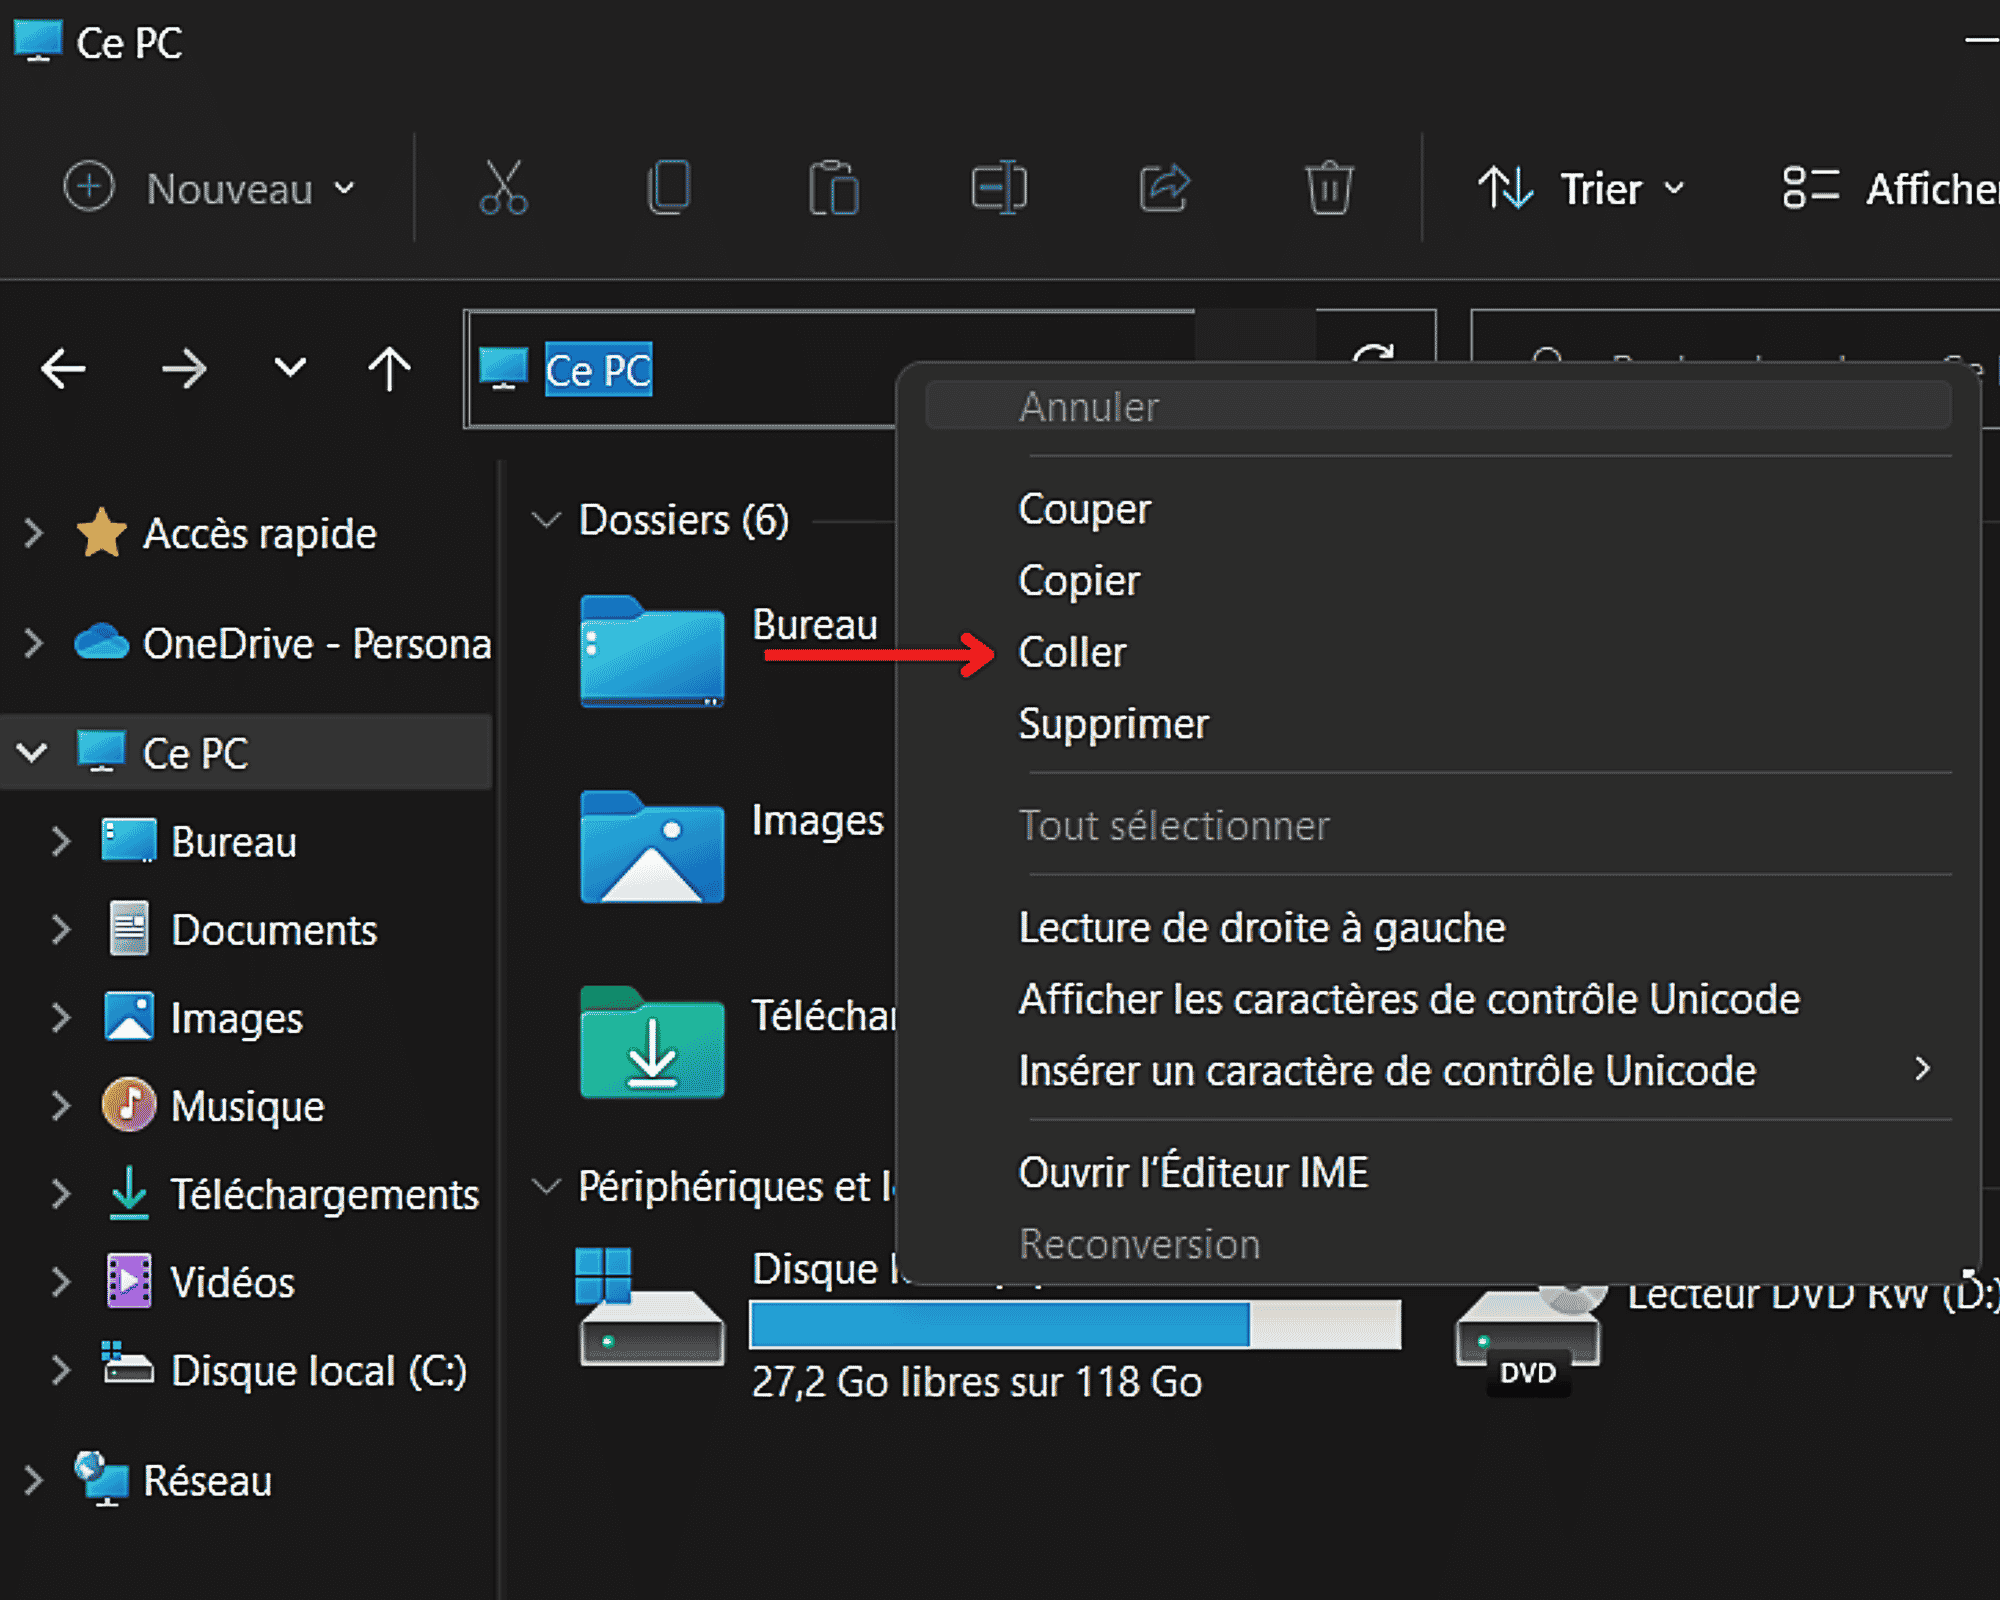Click the Vidéos film icon in sidebar

click(129, 1281)
